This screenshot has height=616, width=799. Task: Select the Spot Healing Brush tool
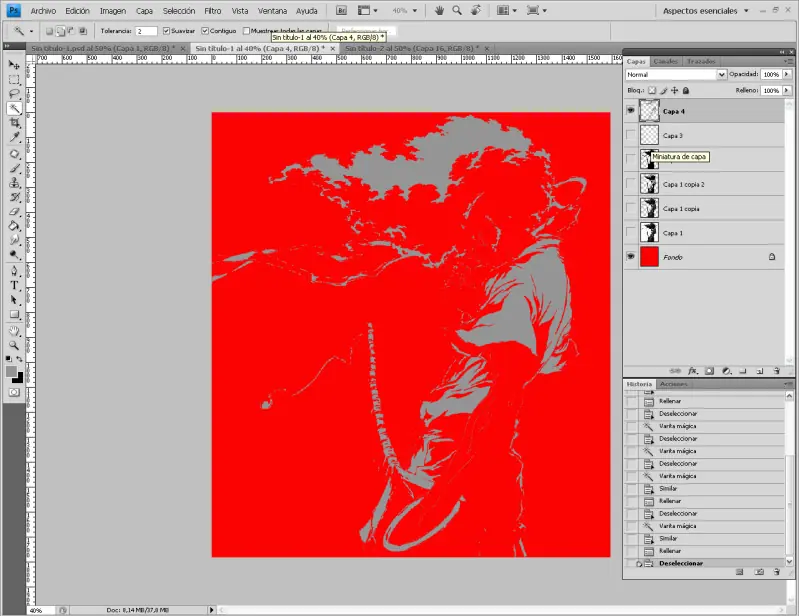coord(14,154)
